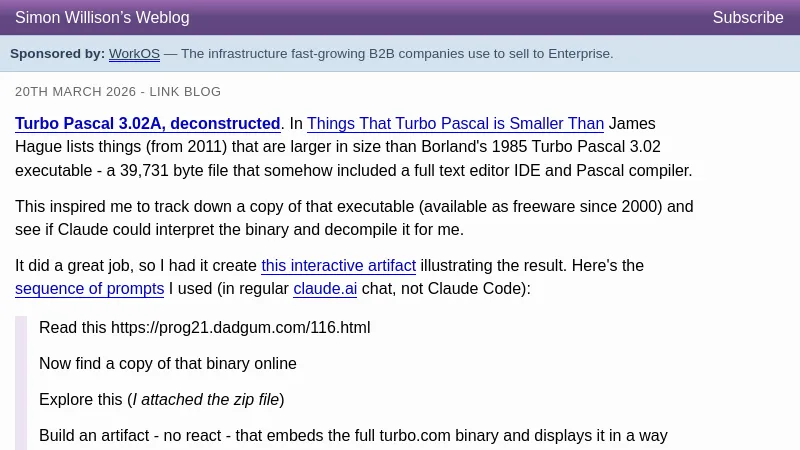
Task: Click the 'Sponsored by:' label
Action: coord(57,54)
